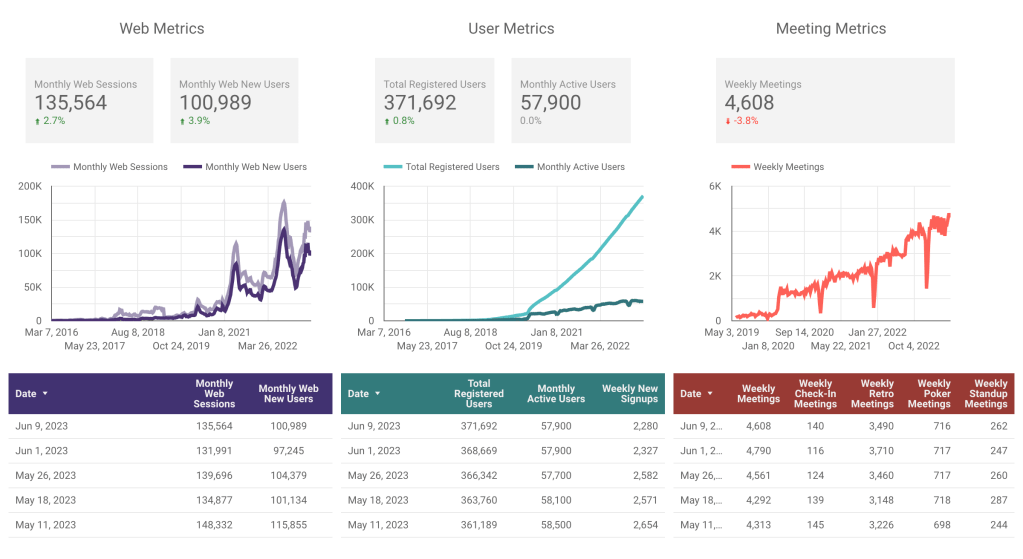
Task: Sort by Weekly New Signups column header
Action: tap(630, 394)
